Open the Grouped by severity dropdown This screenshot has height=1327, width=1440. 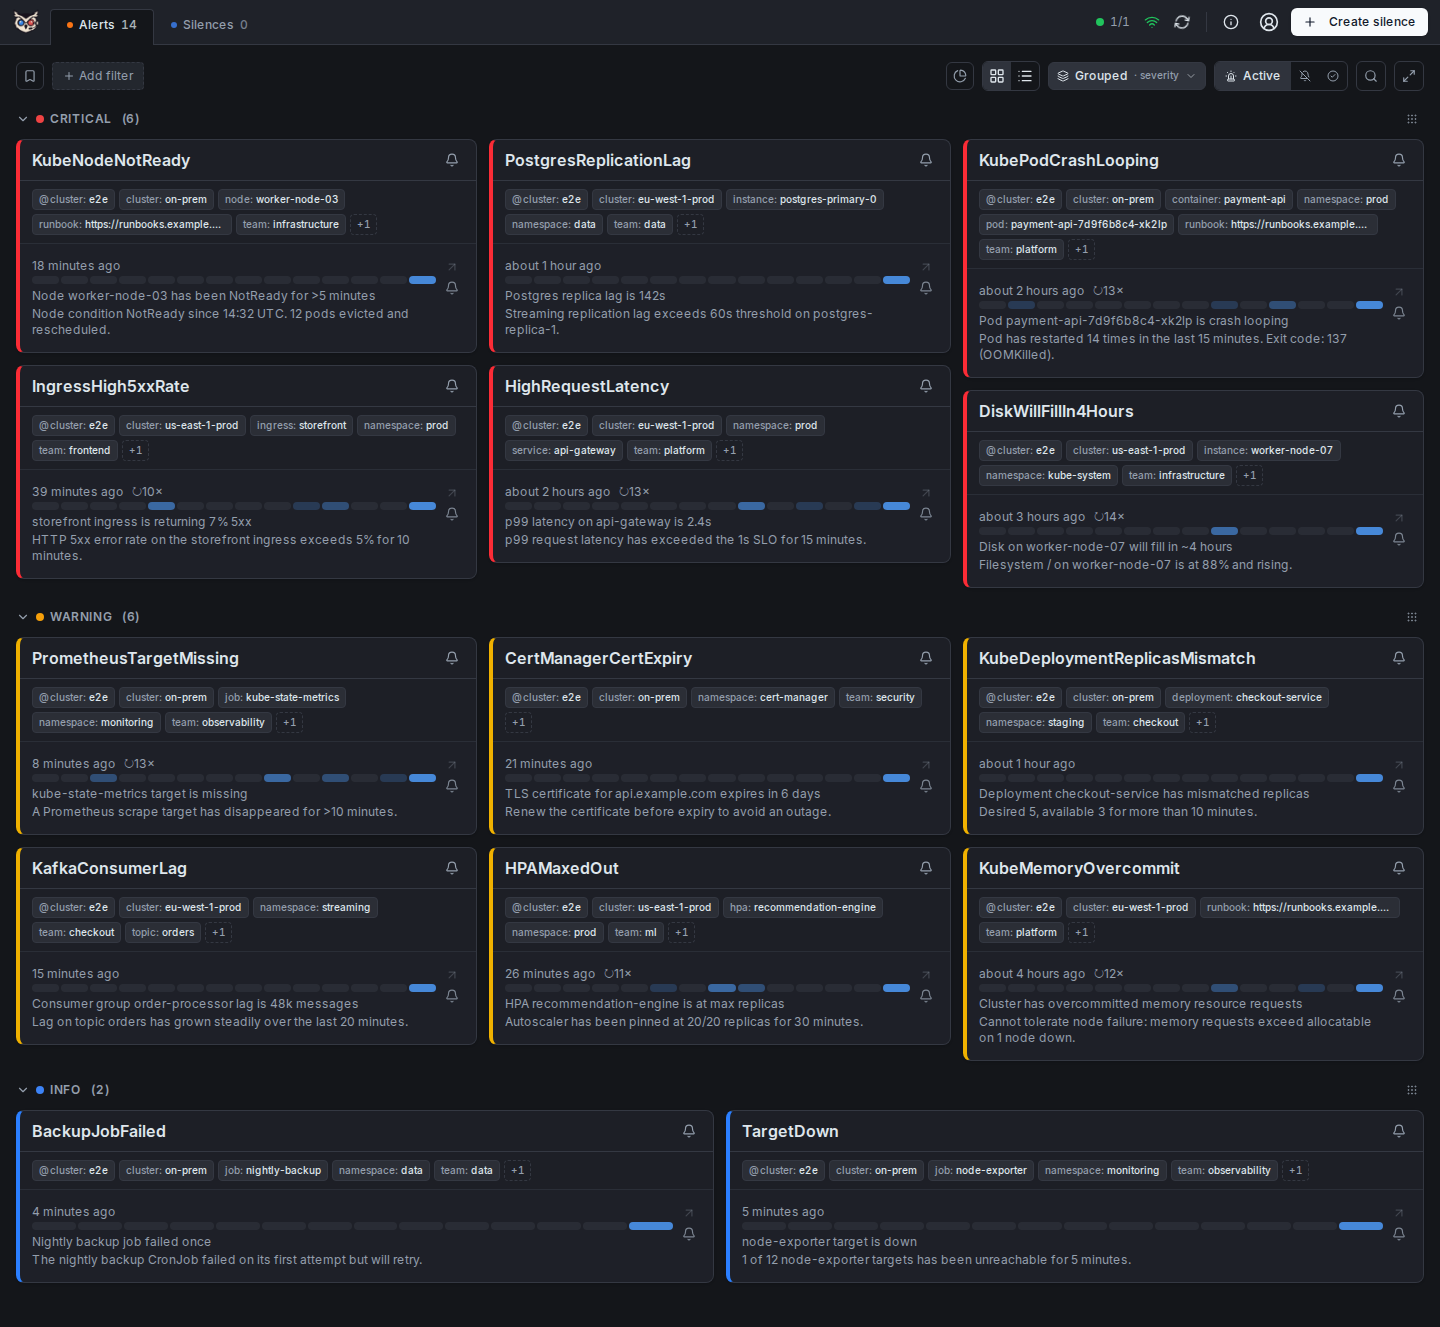tap(1127, 76)
